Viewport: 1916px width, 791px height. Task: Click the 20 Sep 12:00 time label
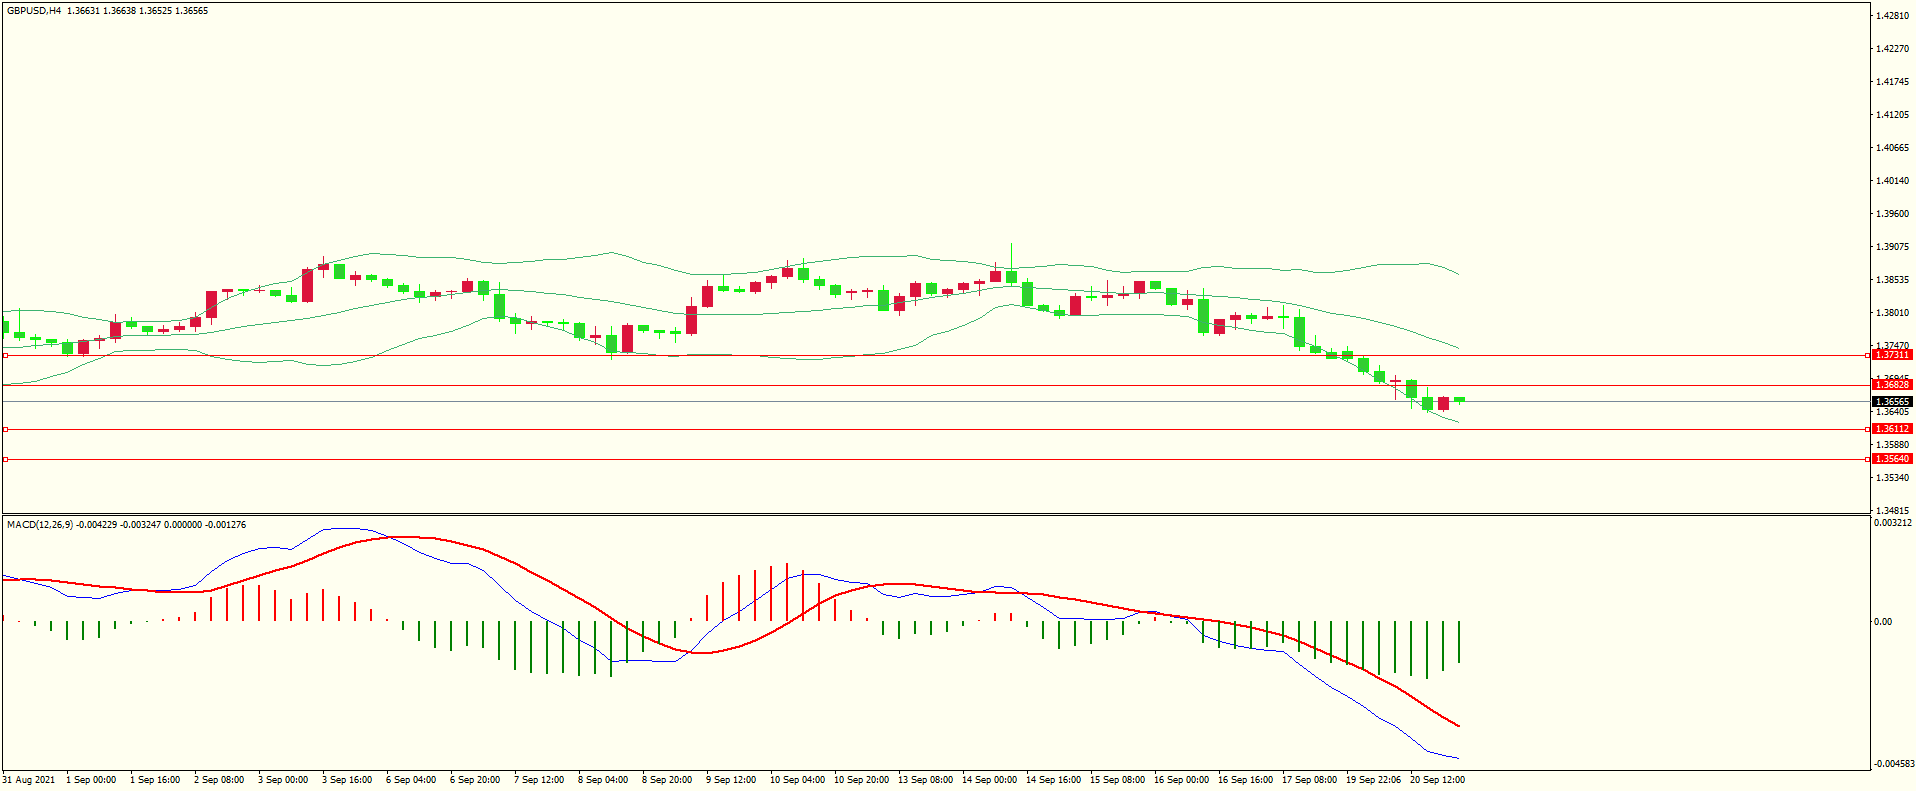click(x=1438, y=780)
